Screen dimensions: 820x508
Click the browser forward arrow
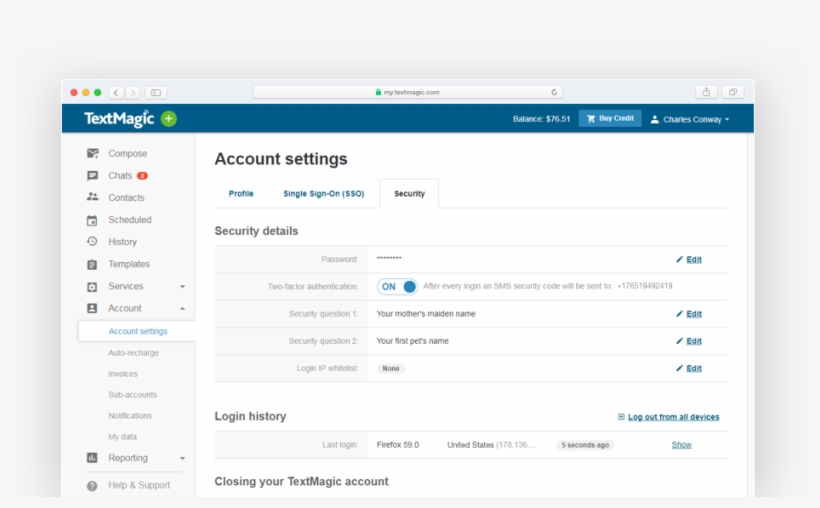pos(133,93)
